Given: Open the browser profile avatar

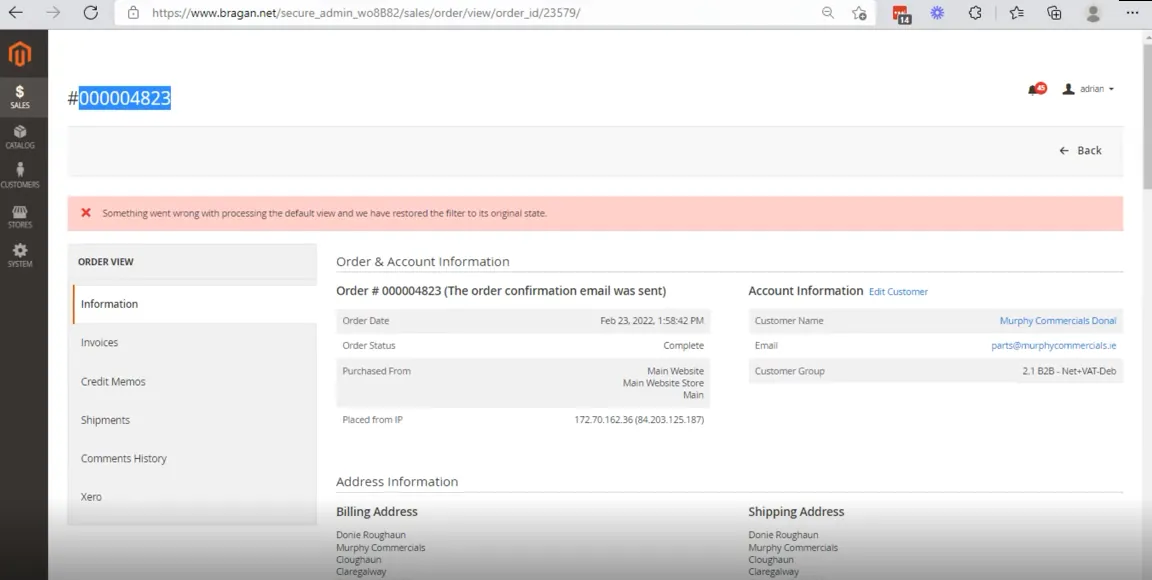Looking at the screenshot, I should (1093, 12).
